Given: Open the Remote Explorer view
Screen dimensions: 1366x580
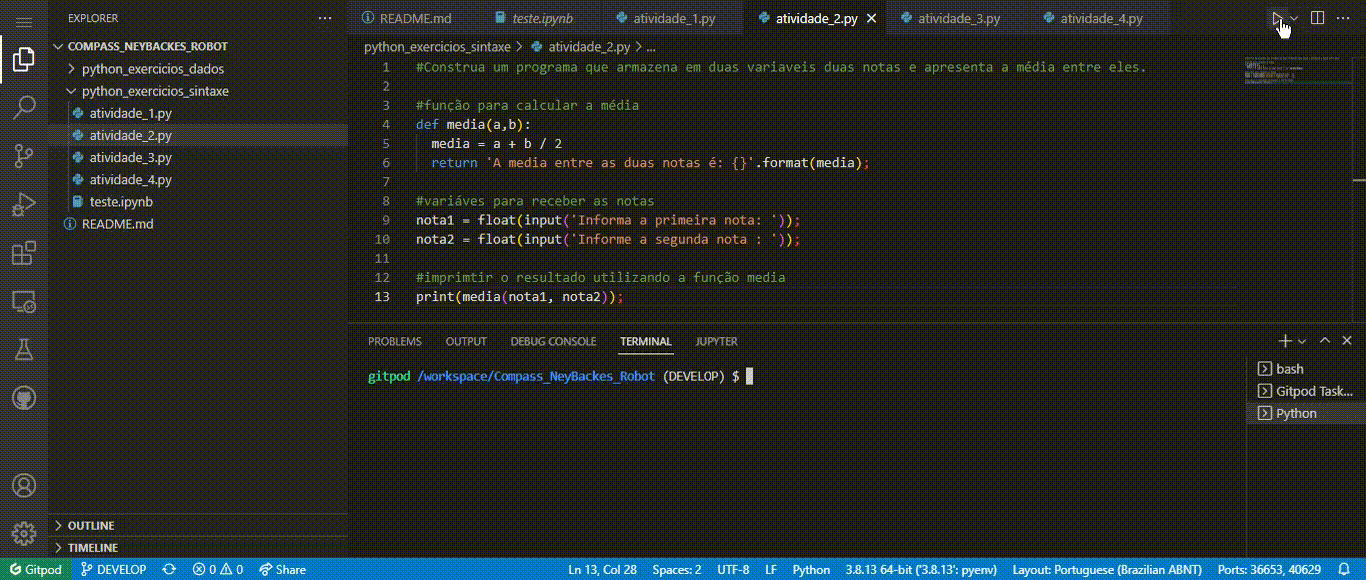Looking at the screenshot, I should (x=24, y=301).
